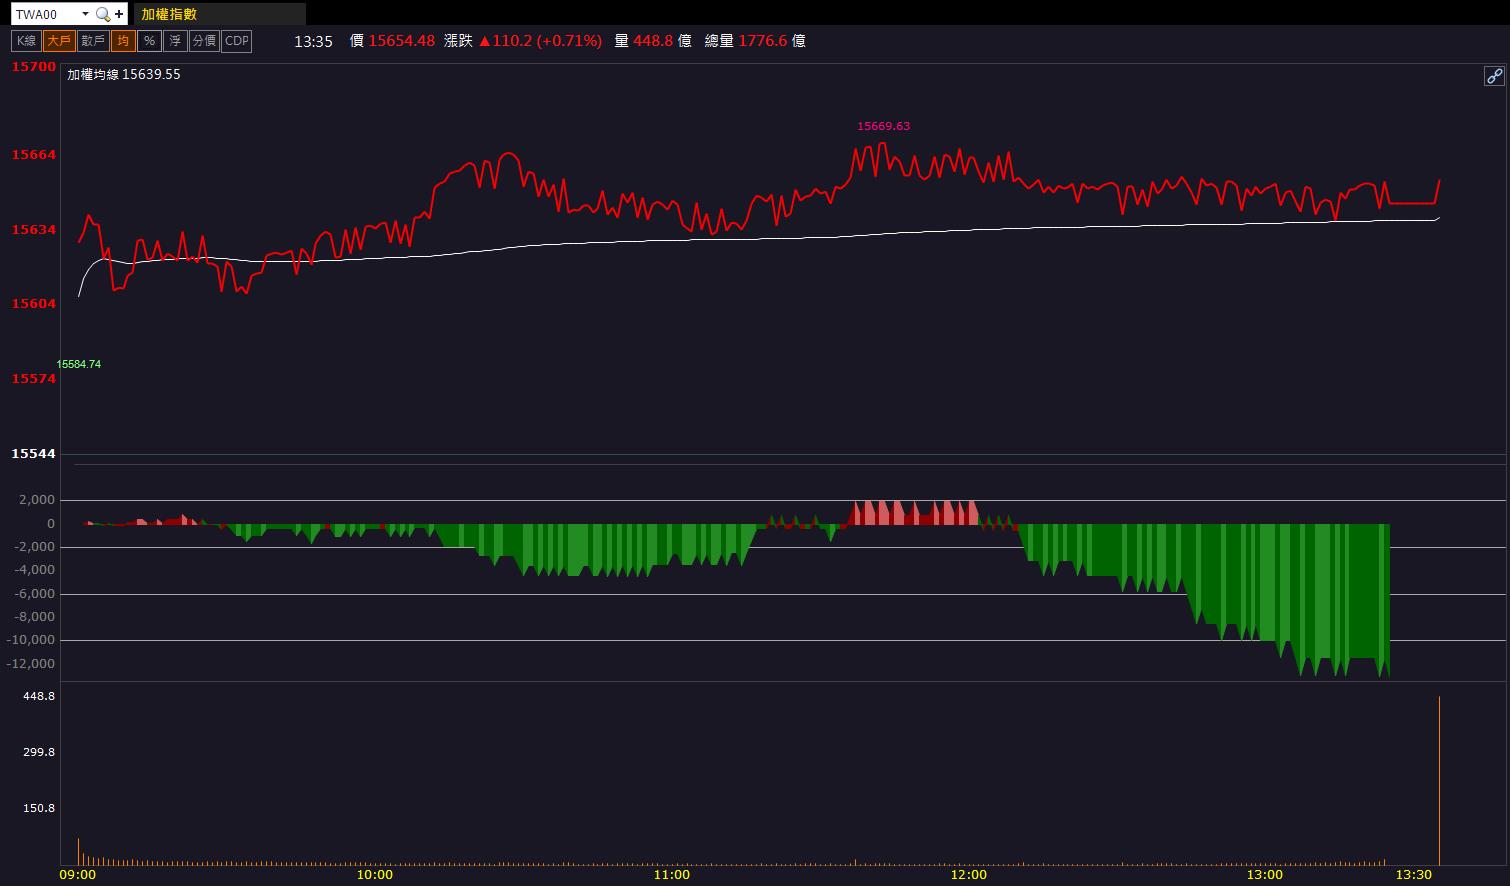Viewport: 1510px width, 886px height.
Task: Toggle the 散戶 retail-trader indicator
Action: (x=93, y=41)
